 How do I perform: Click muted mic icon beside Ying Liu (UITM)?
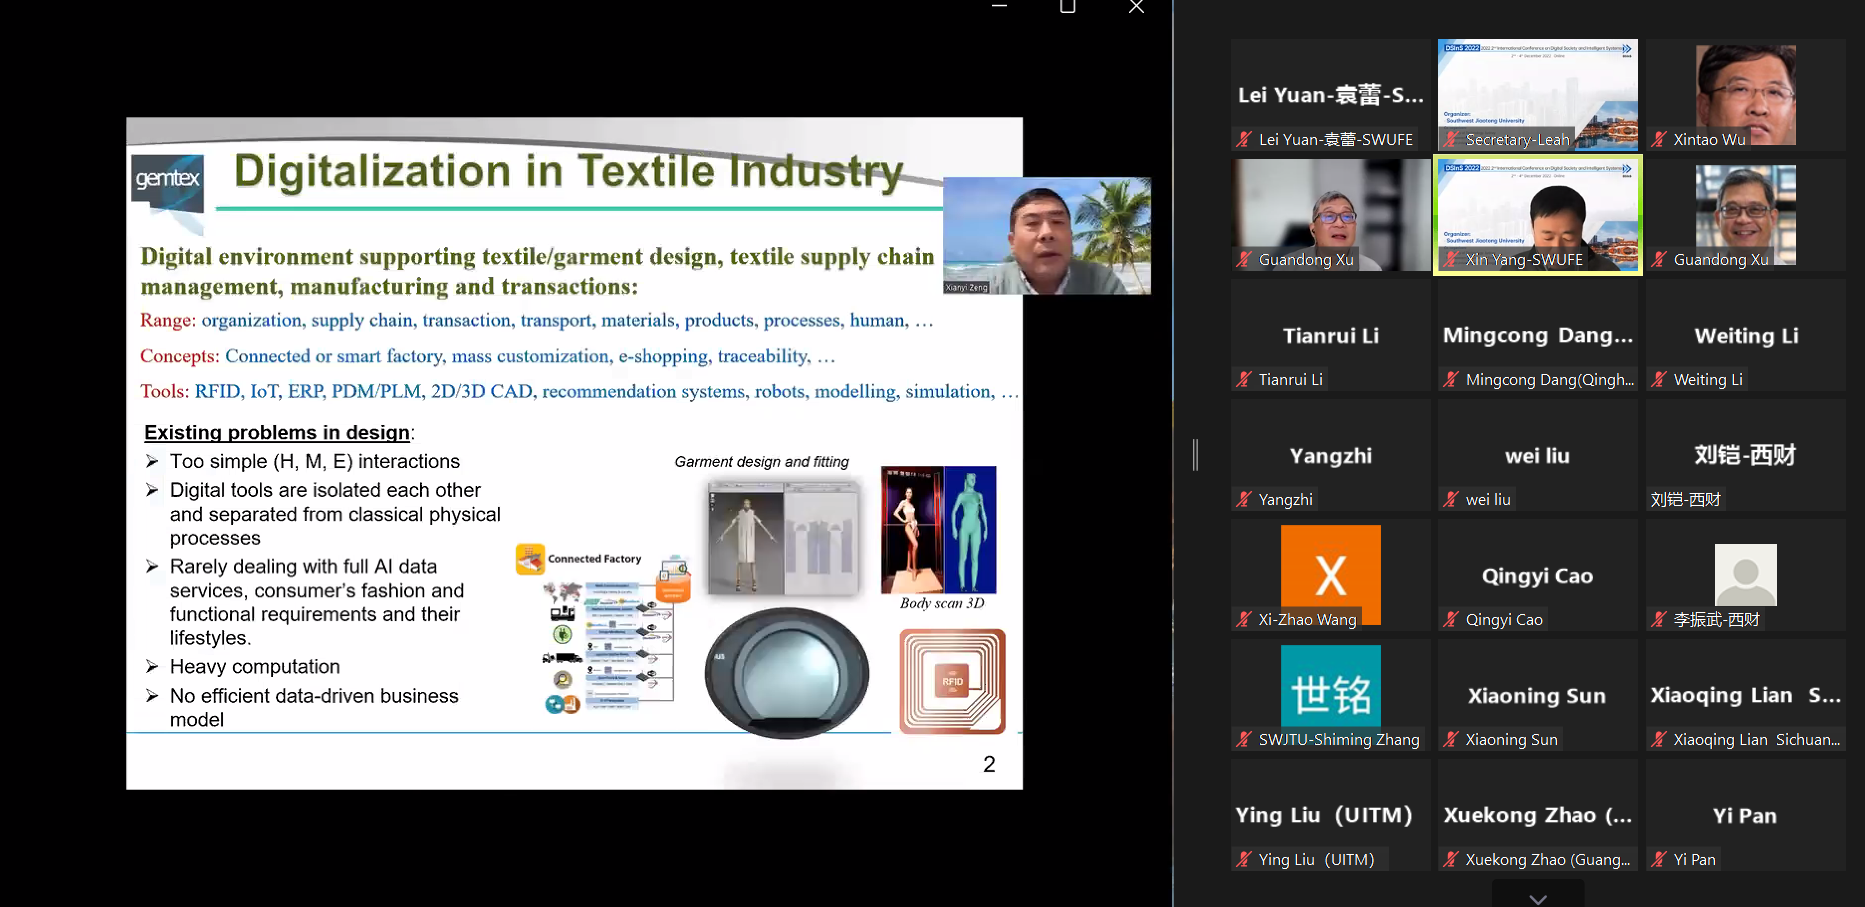point(1244,860)
